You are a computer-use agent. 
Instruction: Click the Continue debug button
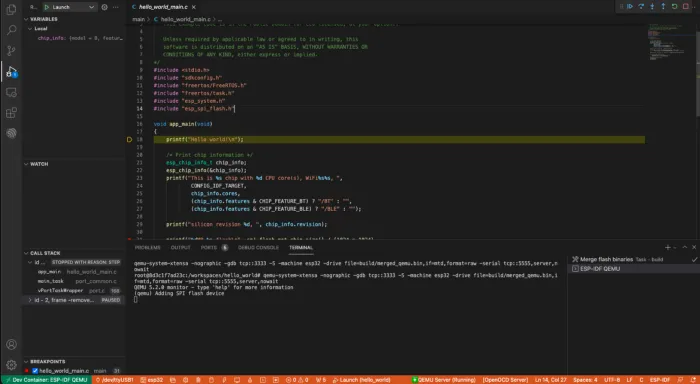(x=630, y=6)
